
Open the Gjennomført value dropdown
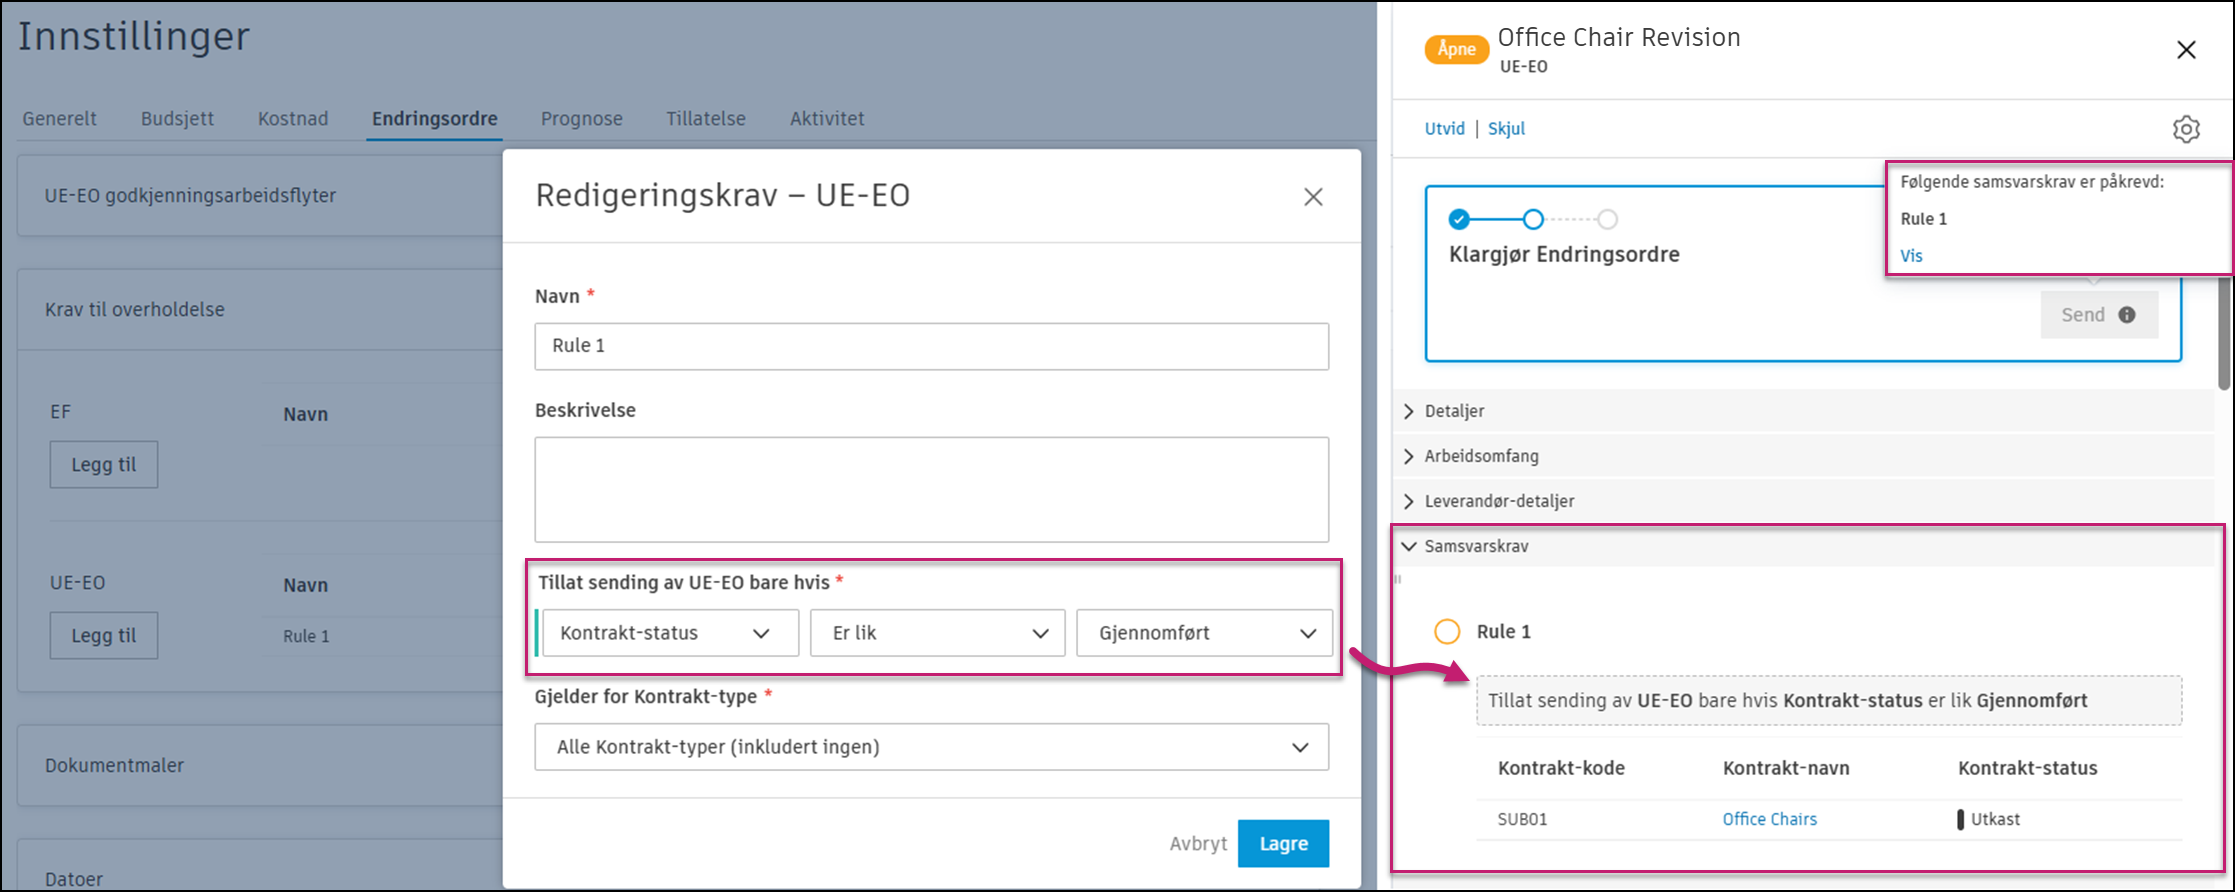click(1204, 633)
